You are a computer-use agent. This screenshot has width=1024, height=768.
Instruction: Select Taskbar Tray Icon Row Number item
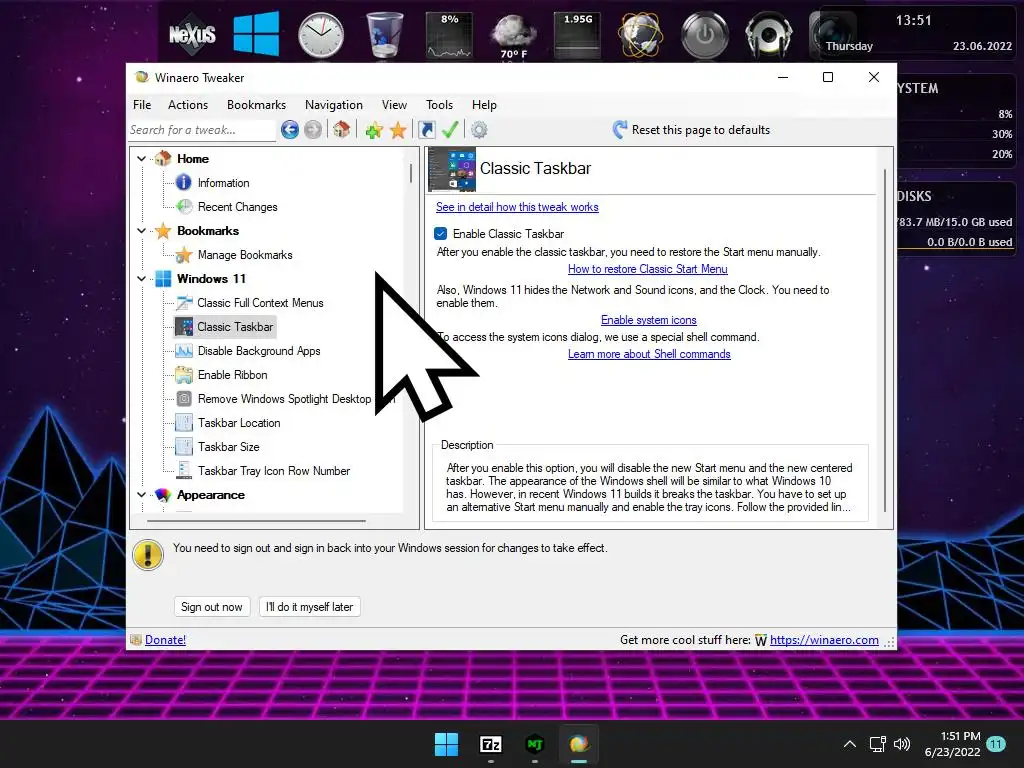(274, 471)
